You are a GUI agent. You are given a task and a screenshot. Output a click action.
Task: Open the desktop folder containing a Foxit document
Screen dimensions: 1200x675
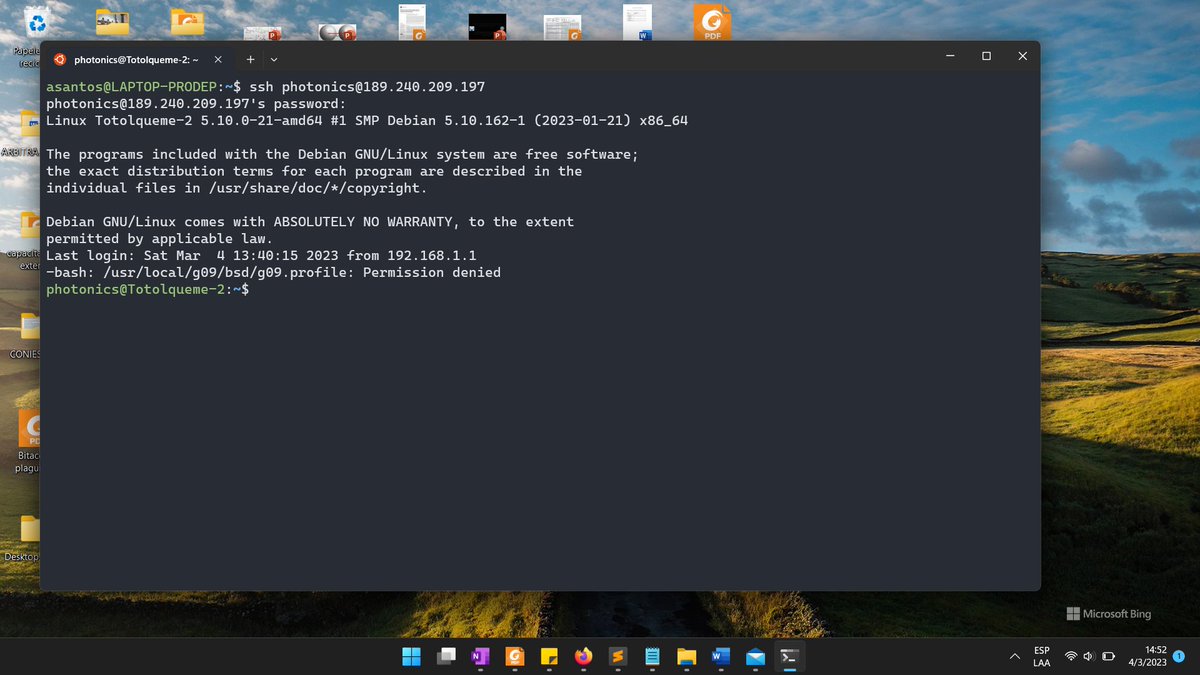pos(187,21)
